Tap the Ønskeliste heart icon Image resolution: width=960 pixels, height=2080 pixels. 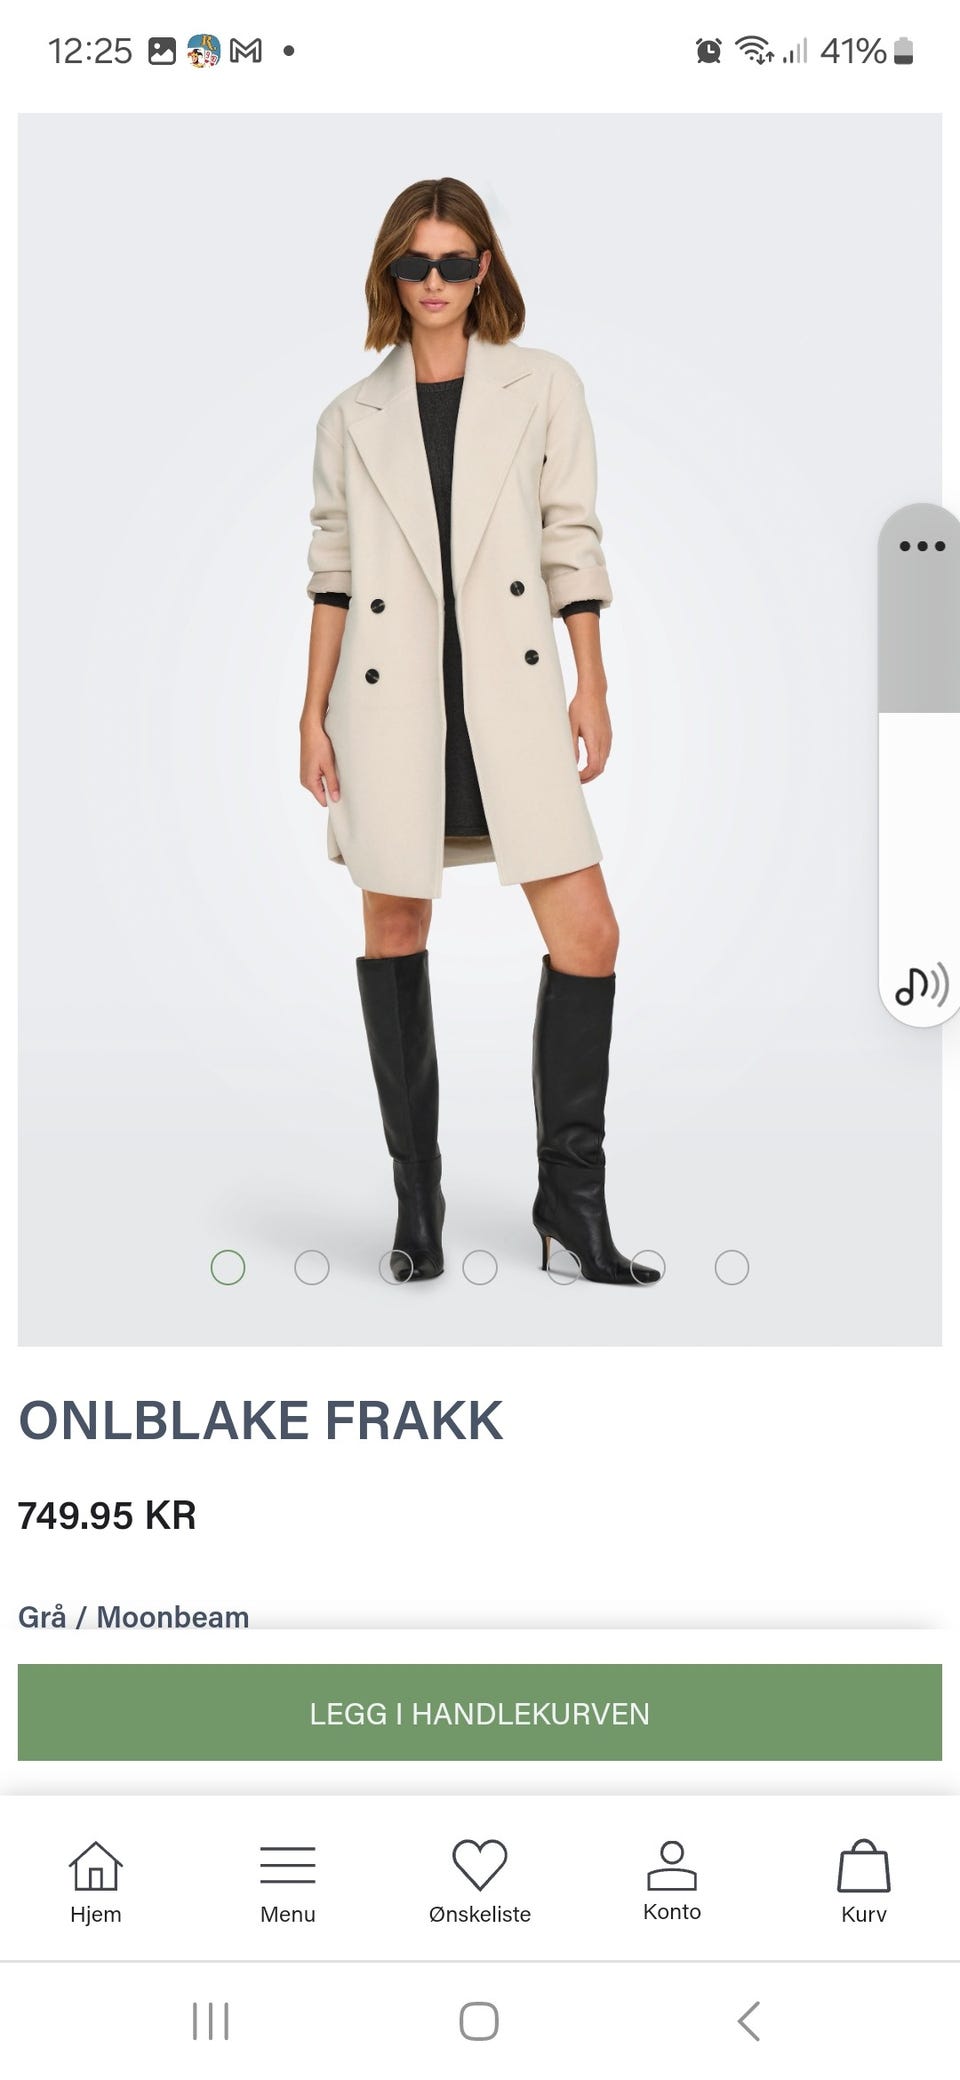(480, 1866)
